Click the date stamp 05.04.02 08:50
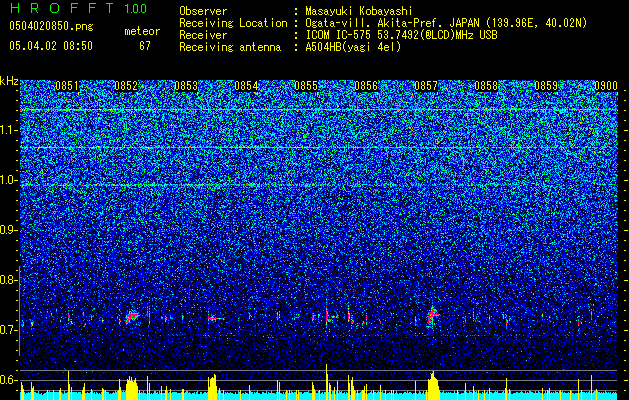The width and height of the screenshot is (629, 400). [51, 46]
